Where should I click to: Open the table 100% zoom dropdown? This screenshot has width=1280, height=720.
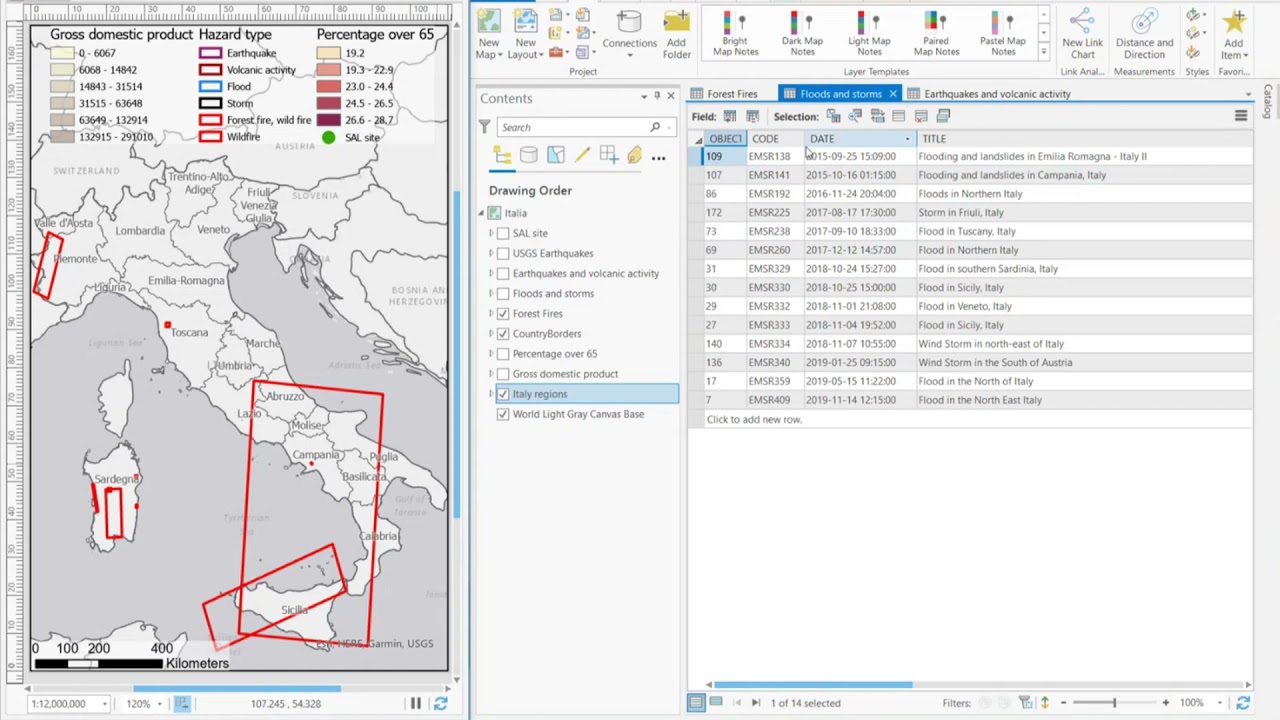(1219, 703)
